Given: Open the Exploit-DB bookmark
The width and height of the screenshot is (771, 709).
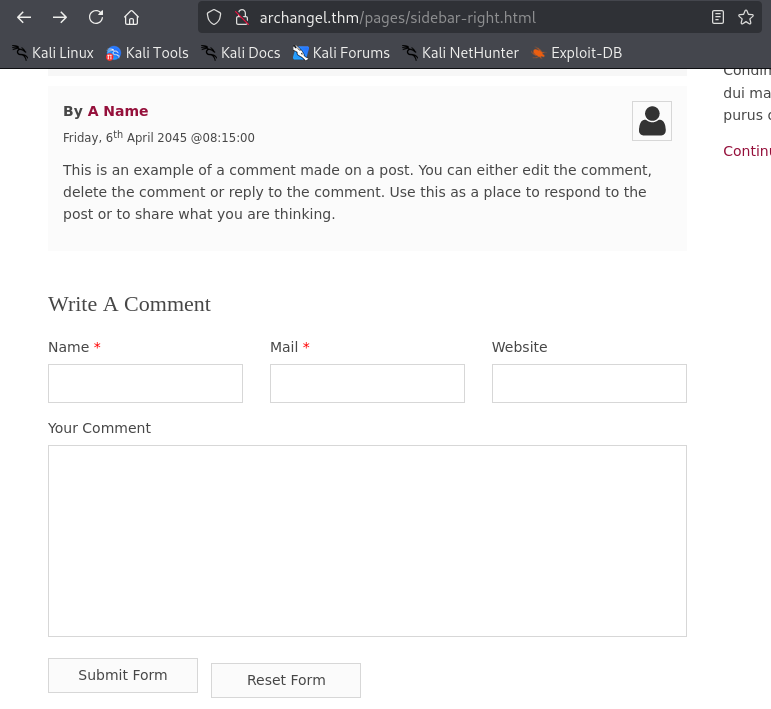Looking at the screenshot, I should [x=577, y=53].
